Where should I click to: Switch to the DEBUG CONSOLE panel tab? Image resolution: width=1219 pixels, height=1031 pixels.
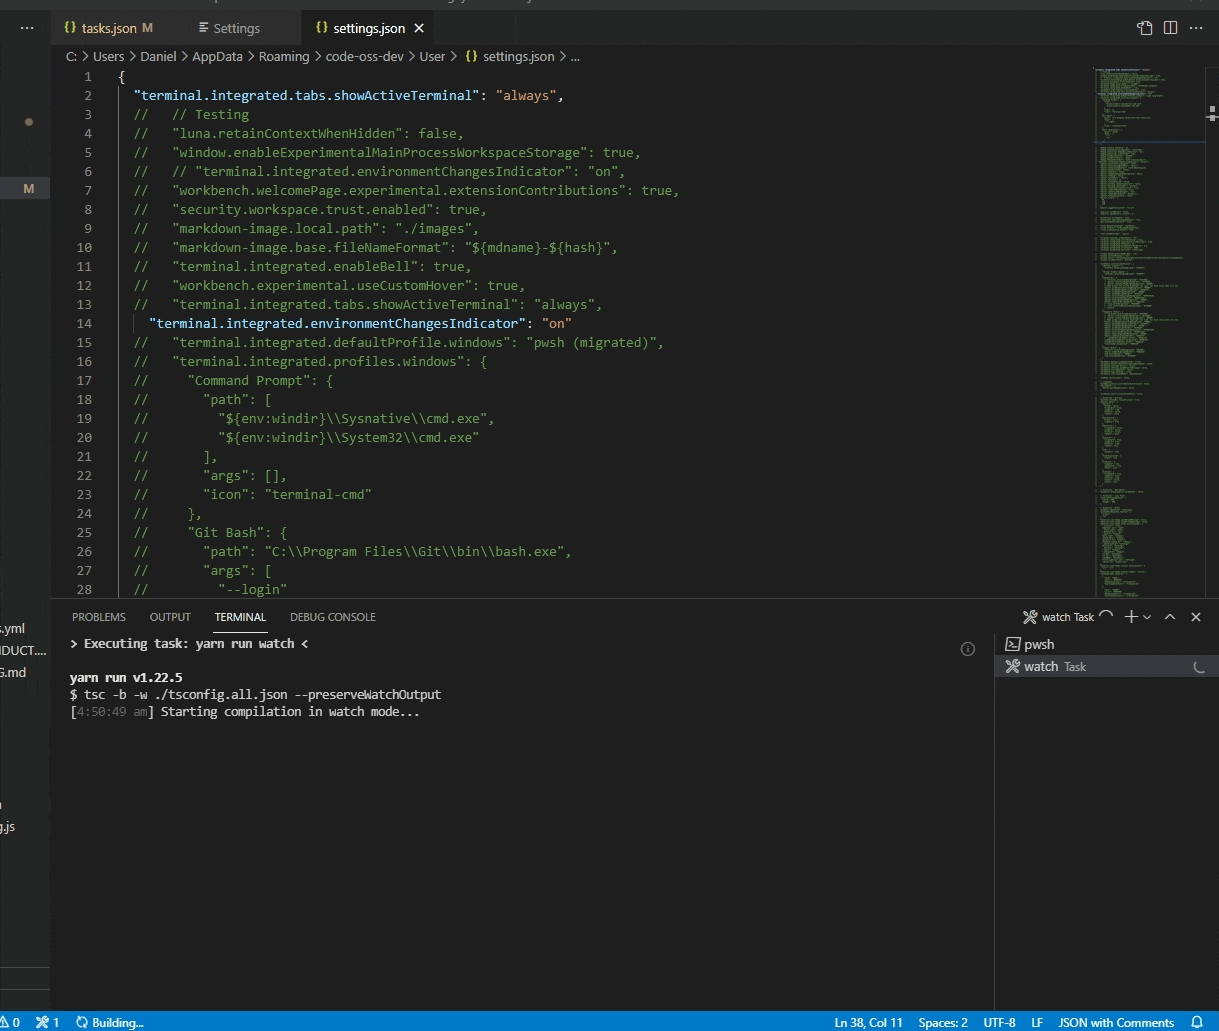(332, 617)
